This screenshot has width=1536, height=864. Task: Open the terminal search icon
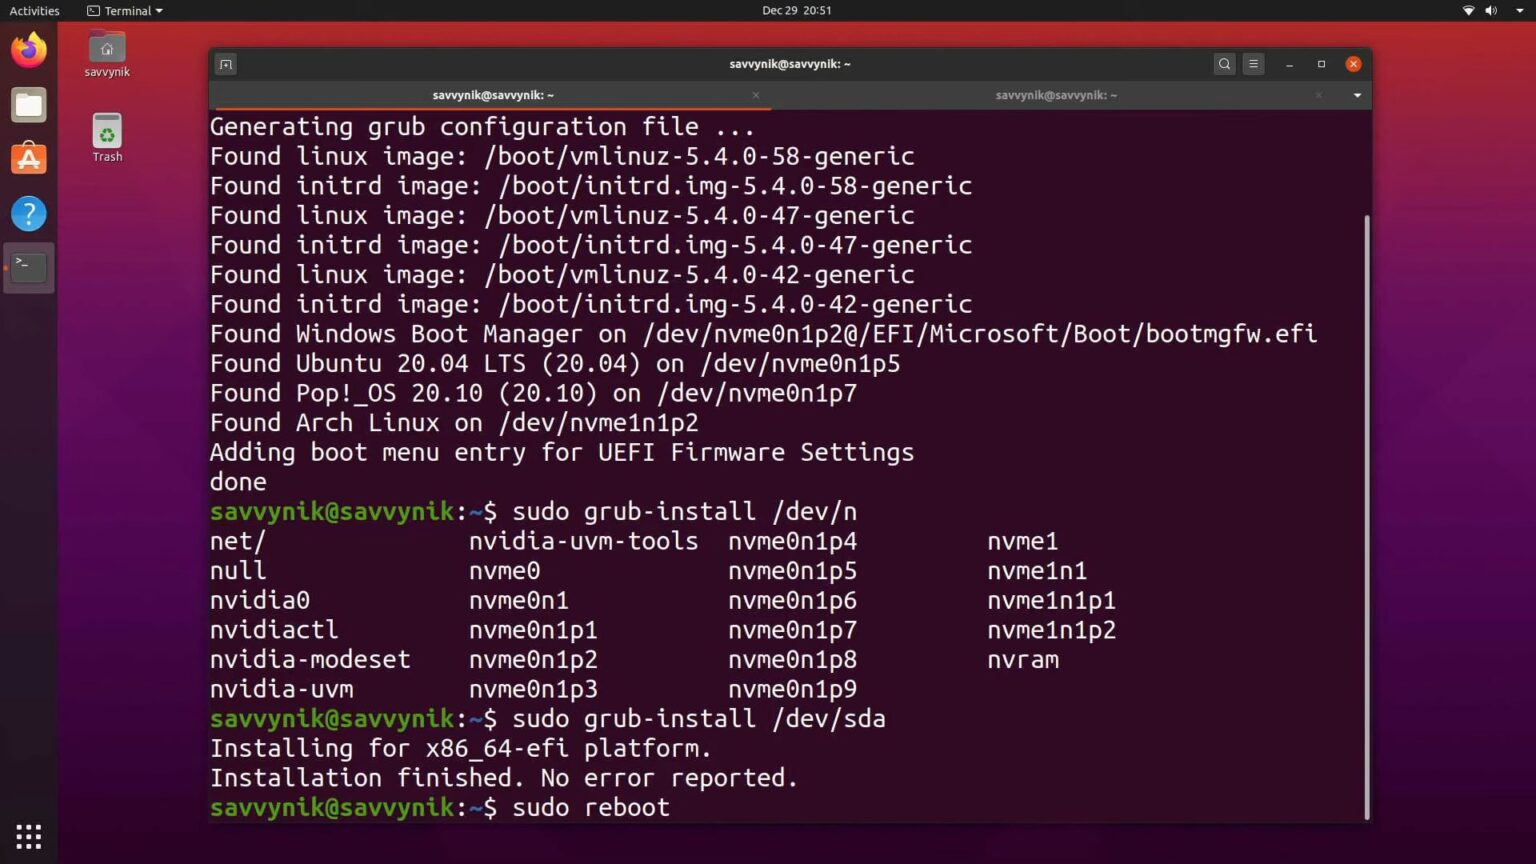[x=1224, y=63]
